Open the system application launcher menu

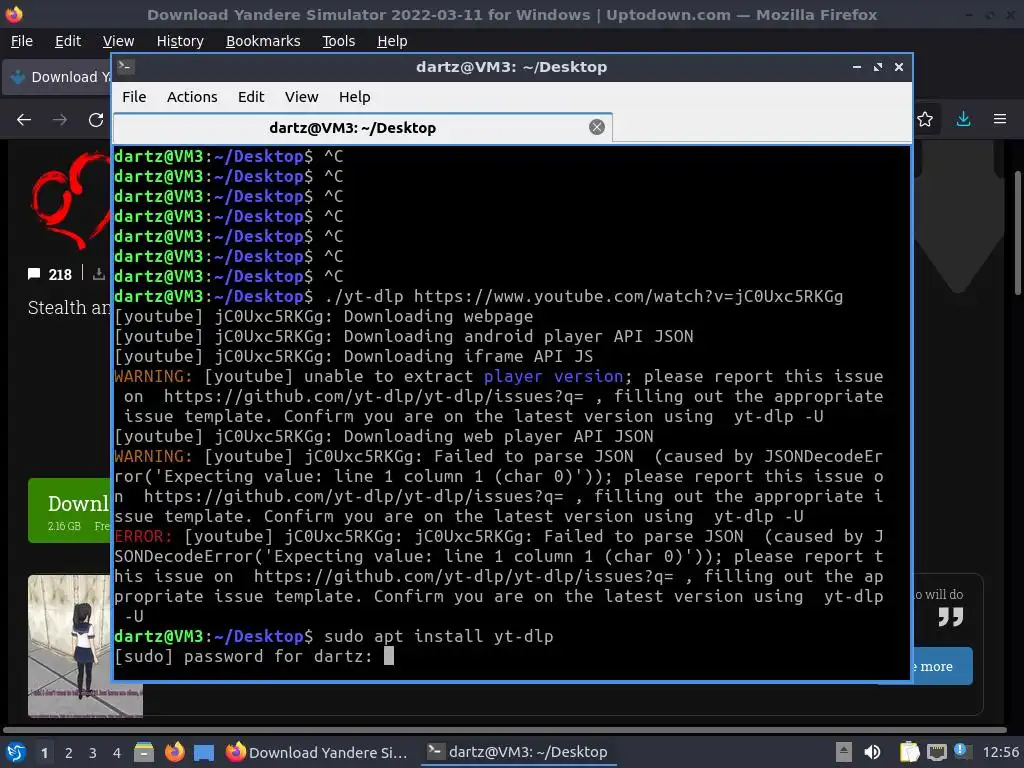point(15,752)
